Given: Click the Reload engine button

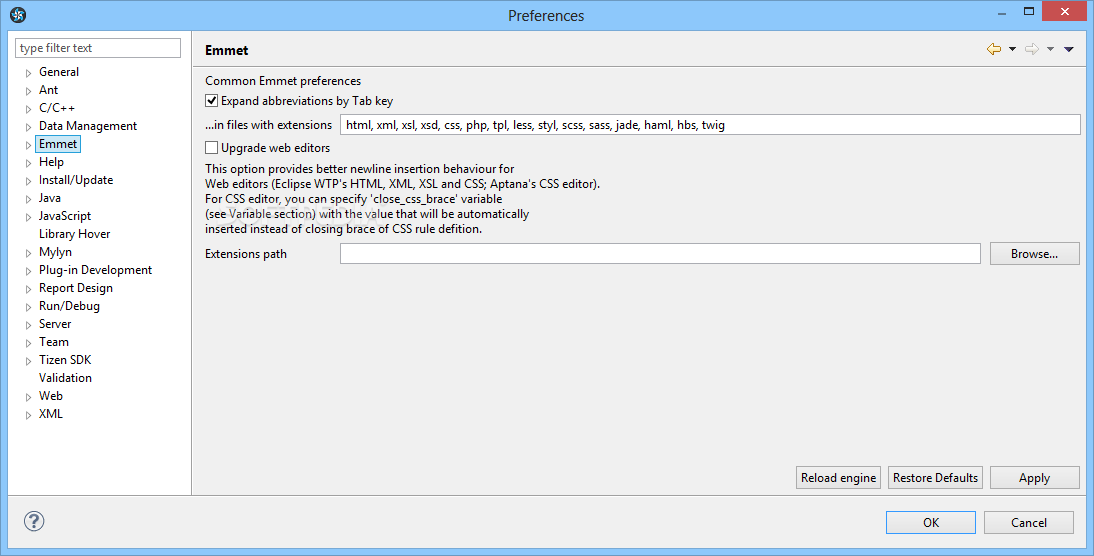Looking at the screenshot, I should [838, 478].
